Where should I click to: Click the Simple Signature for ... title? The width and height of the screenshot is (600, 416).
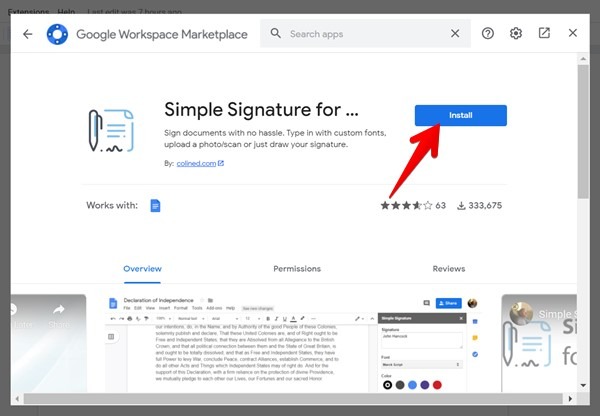tap(261, 109)
